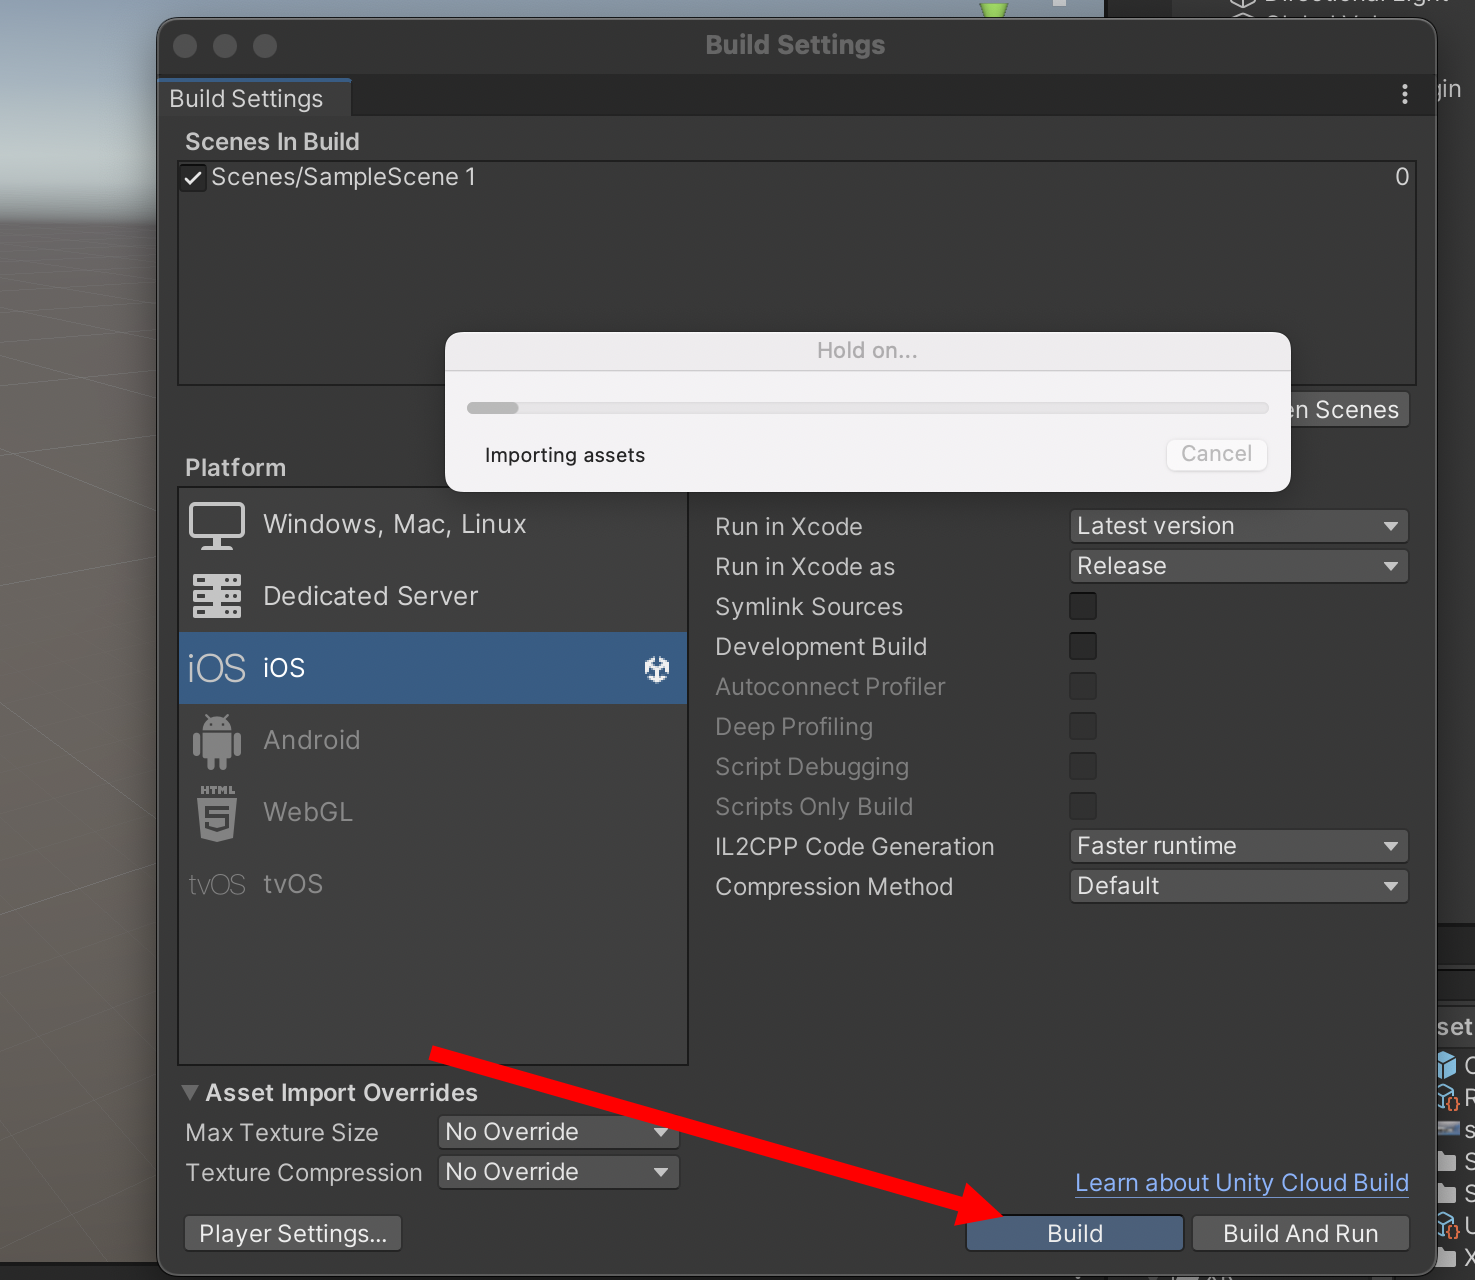Image resolution: width=1475 pixels, height=1280 pixels.
Task: Click the Build button
Action: (x=1075, y=1233)
